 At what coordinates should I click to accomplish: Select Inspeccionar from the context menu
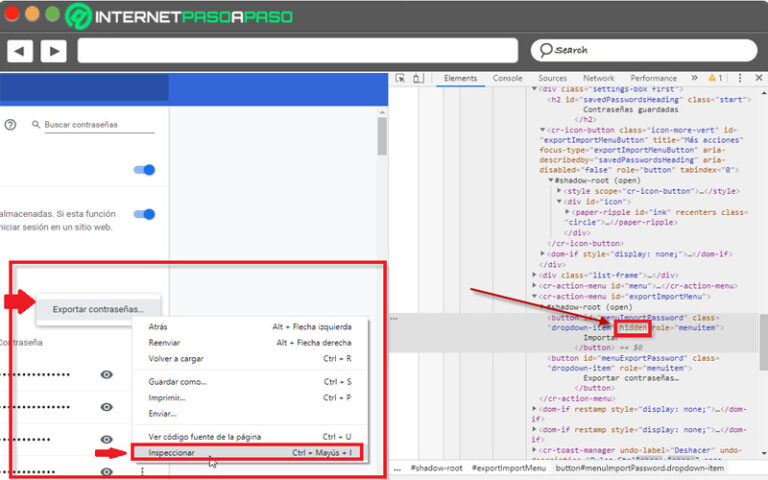172,454
